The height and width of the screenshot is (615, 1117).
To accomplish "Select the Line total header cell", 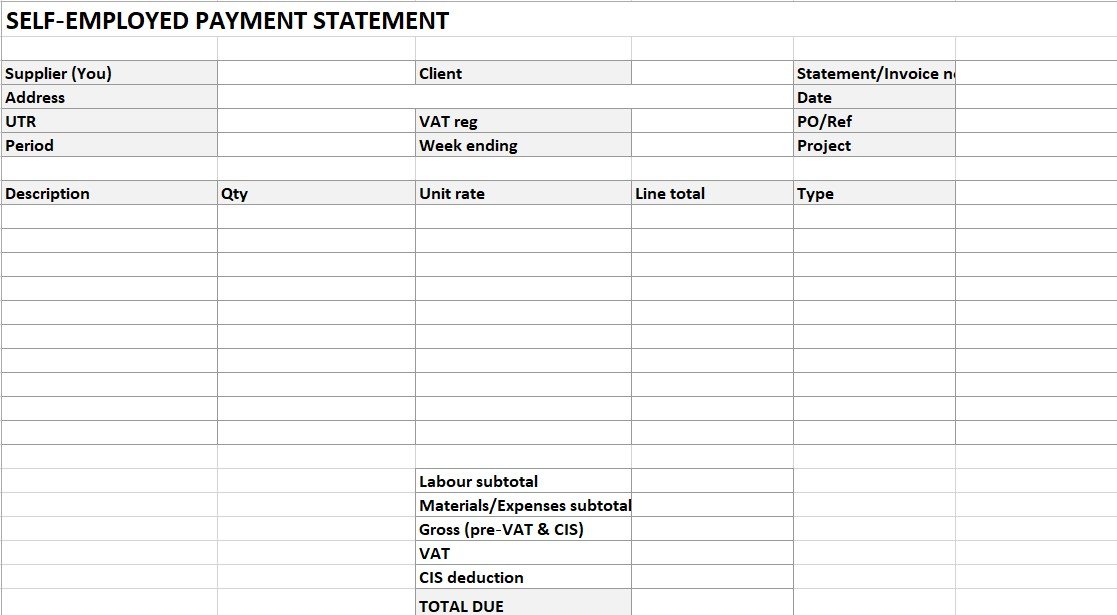I will tap(712, 193).
